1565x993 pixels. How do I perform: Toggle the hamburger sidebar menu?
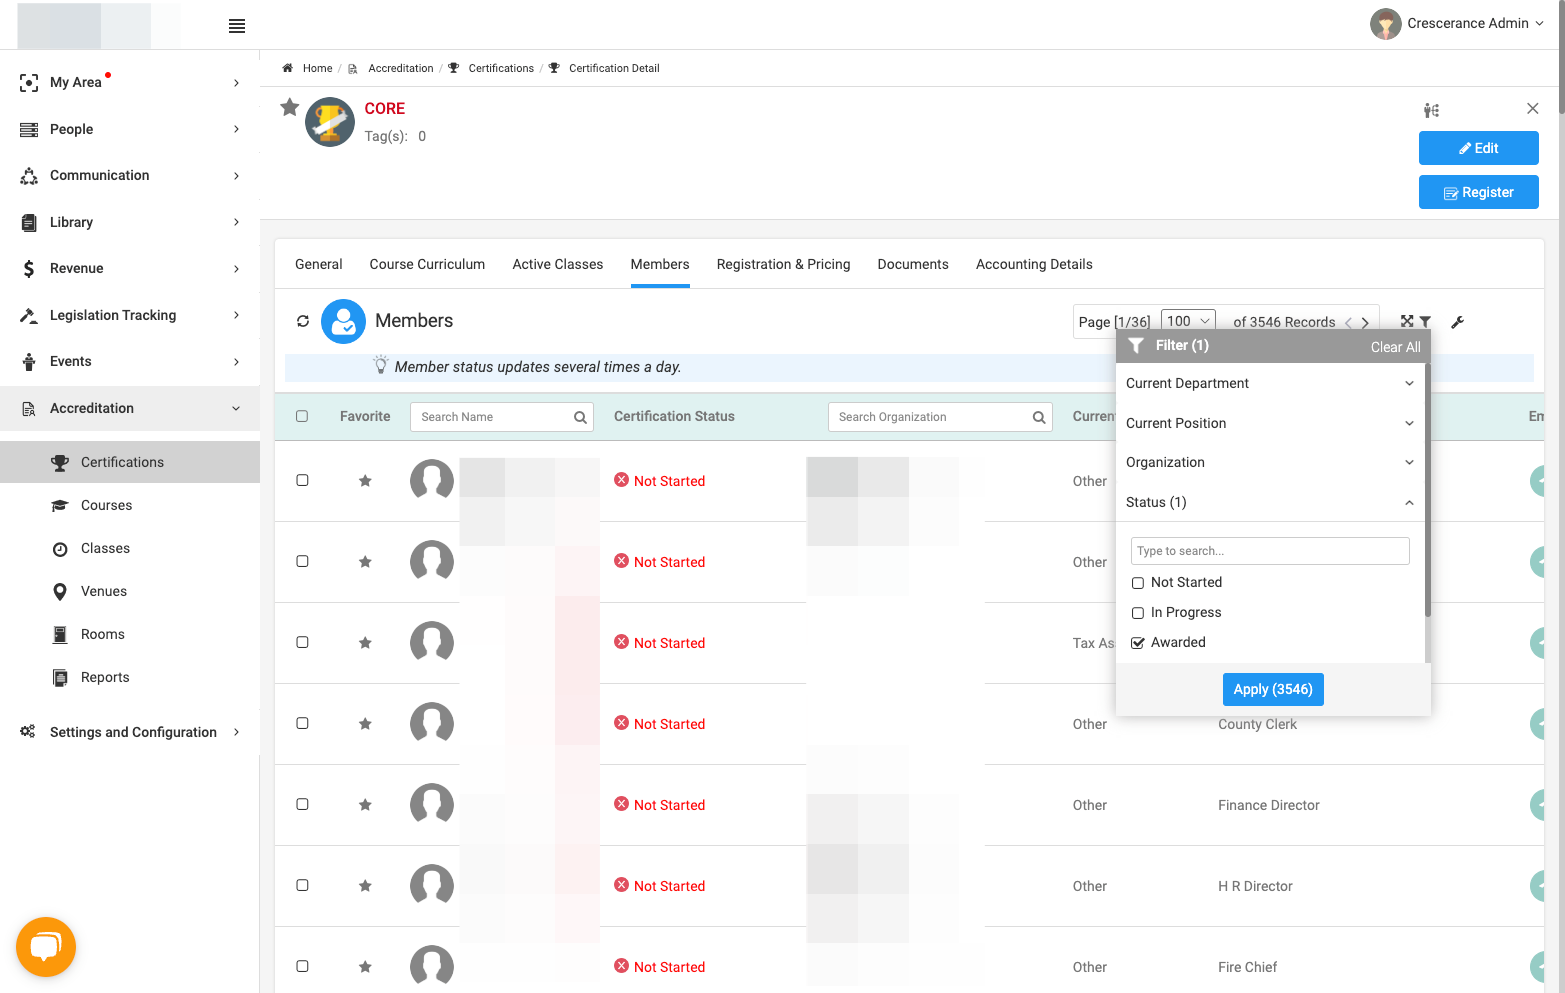(237, 26)
